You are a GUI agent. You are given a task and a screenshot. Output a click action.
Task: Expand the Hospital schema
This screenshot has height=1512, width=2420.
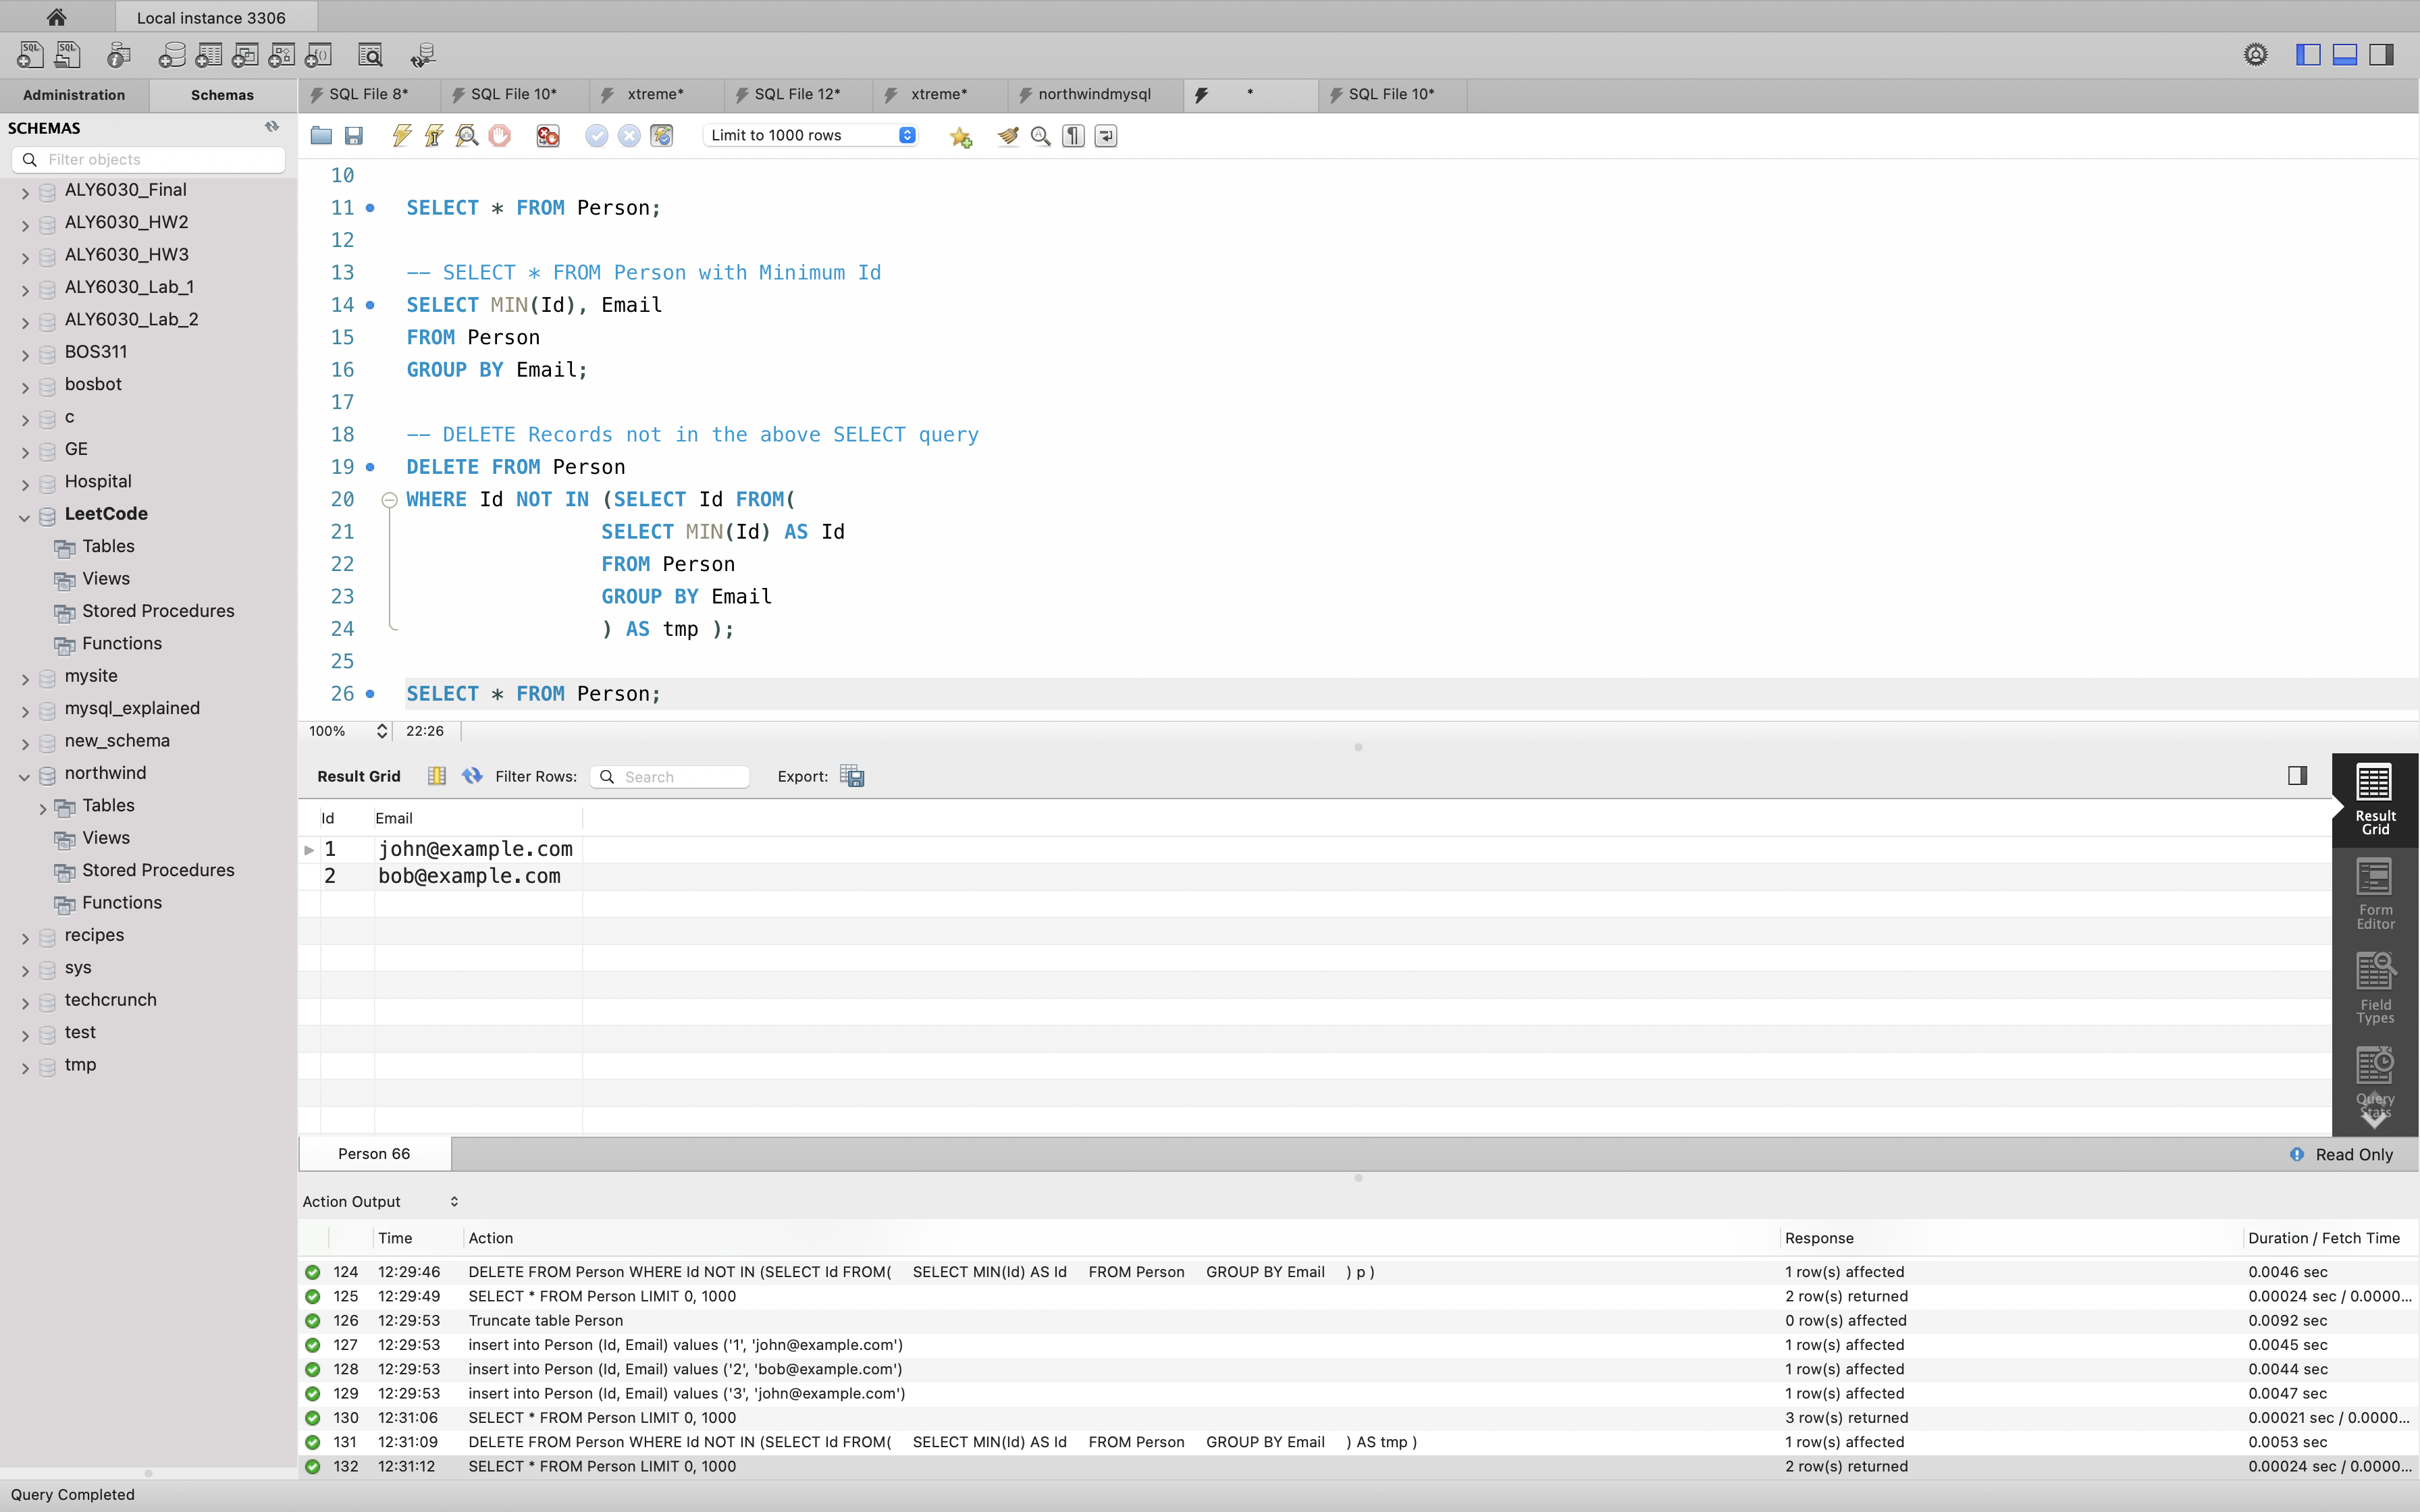point(24,485)
